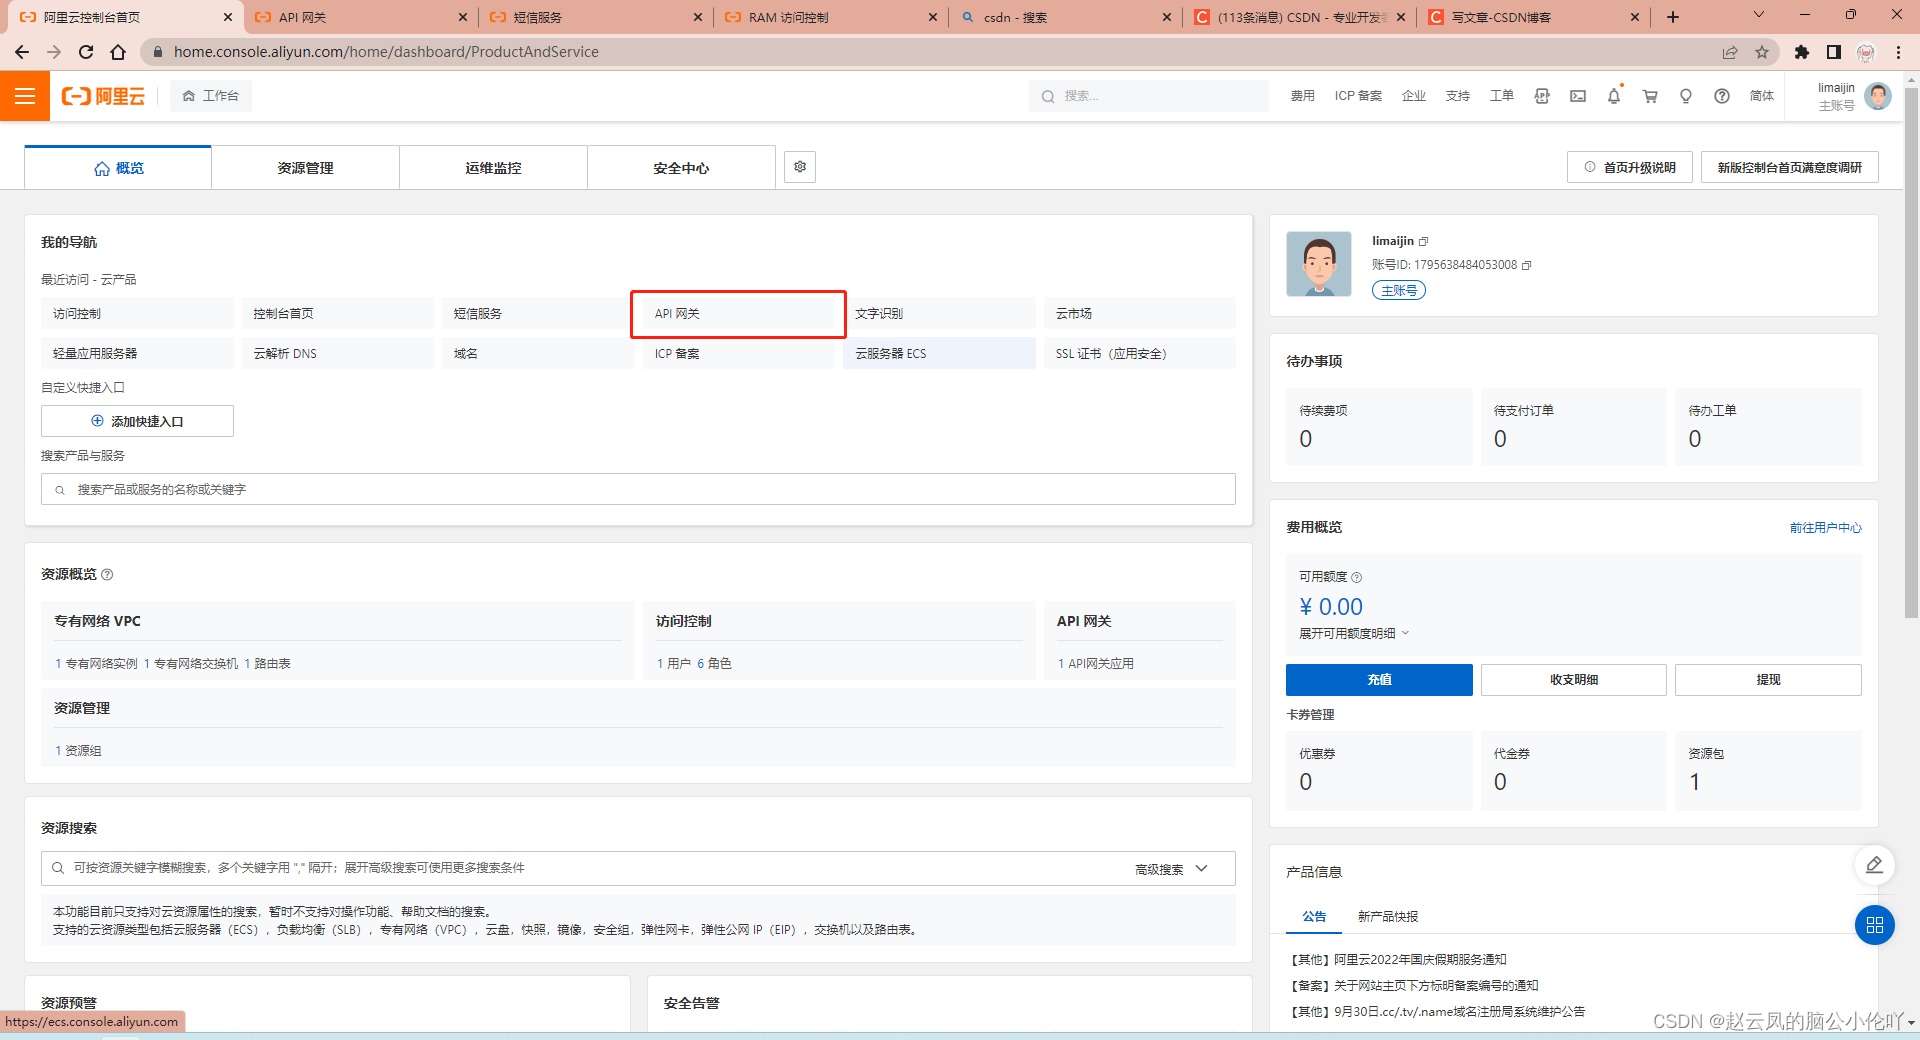Select the 公告 tab in 产品信息
The width and height of the screenshot is (1920, 1040).
[x=1314, y=916]
